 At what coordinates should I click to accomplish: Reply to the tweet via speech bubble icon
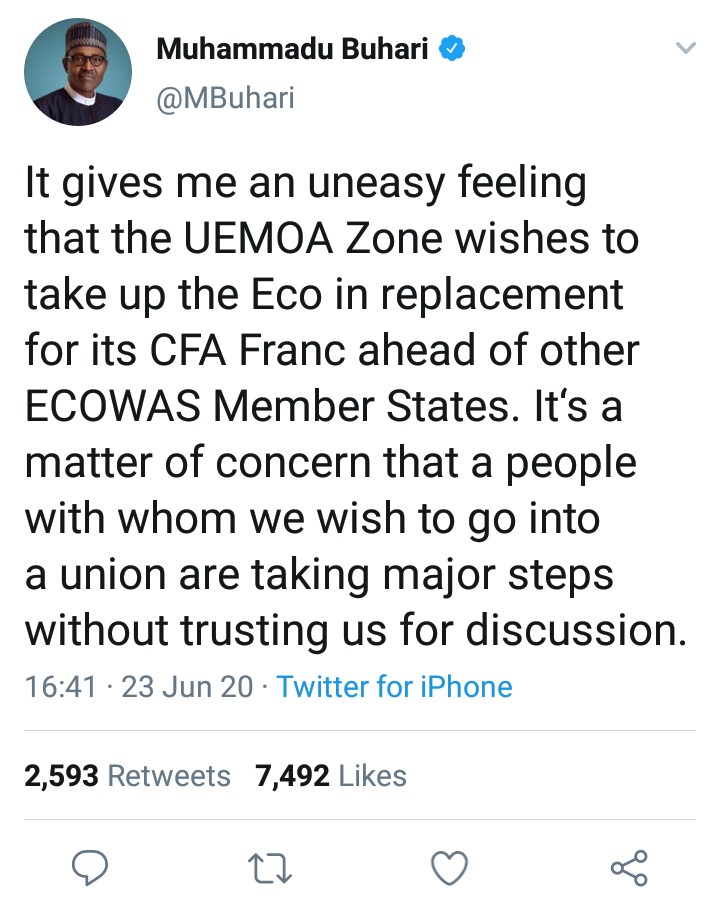point(92,865)
